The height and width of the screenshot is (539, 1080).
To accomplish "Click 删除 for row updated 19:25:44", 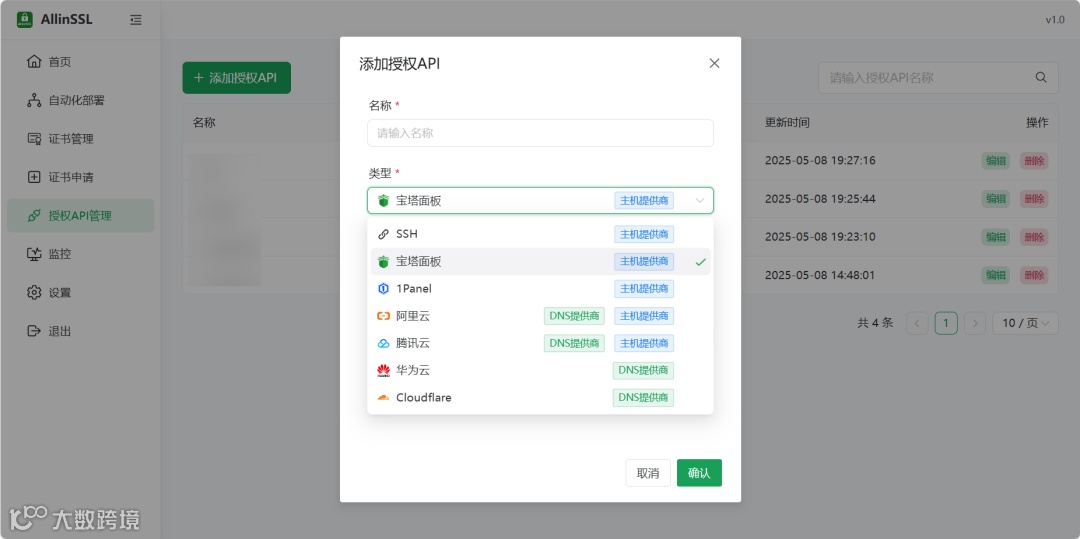I will coord(1034,199).
